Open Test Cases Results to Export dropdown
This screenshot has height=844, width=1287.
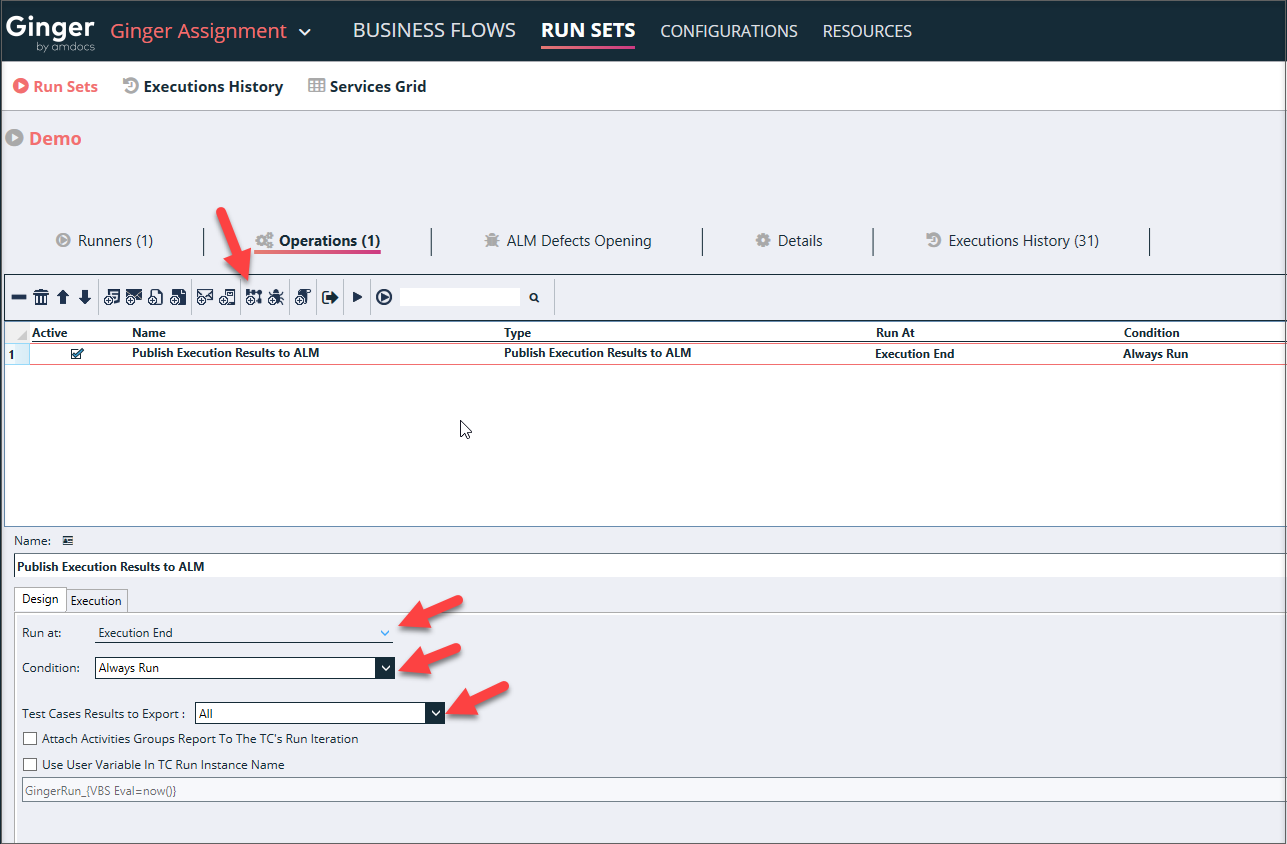[x=435, y=713]
